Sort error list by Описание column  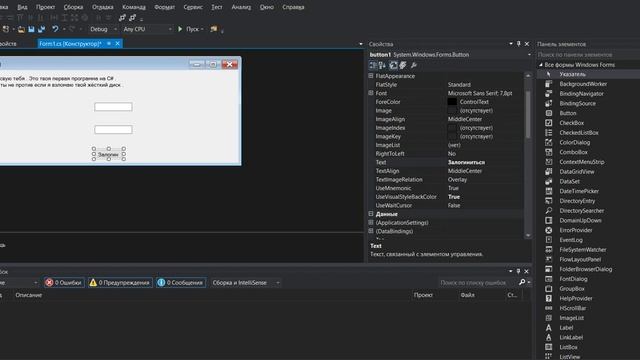29,295
